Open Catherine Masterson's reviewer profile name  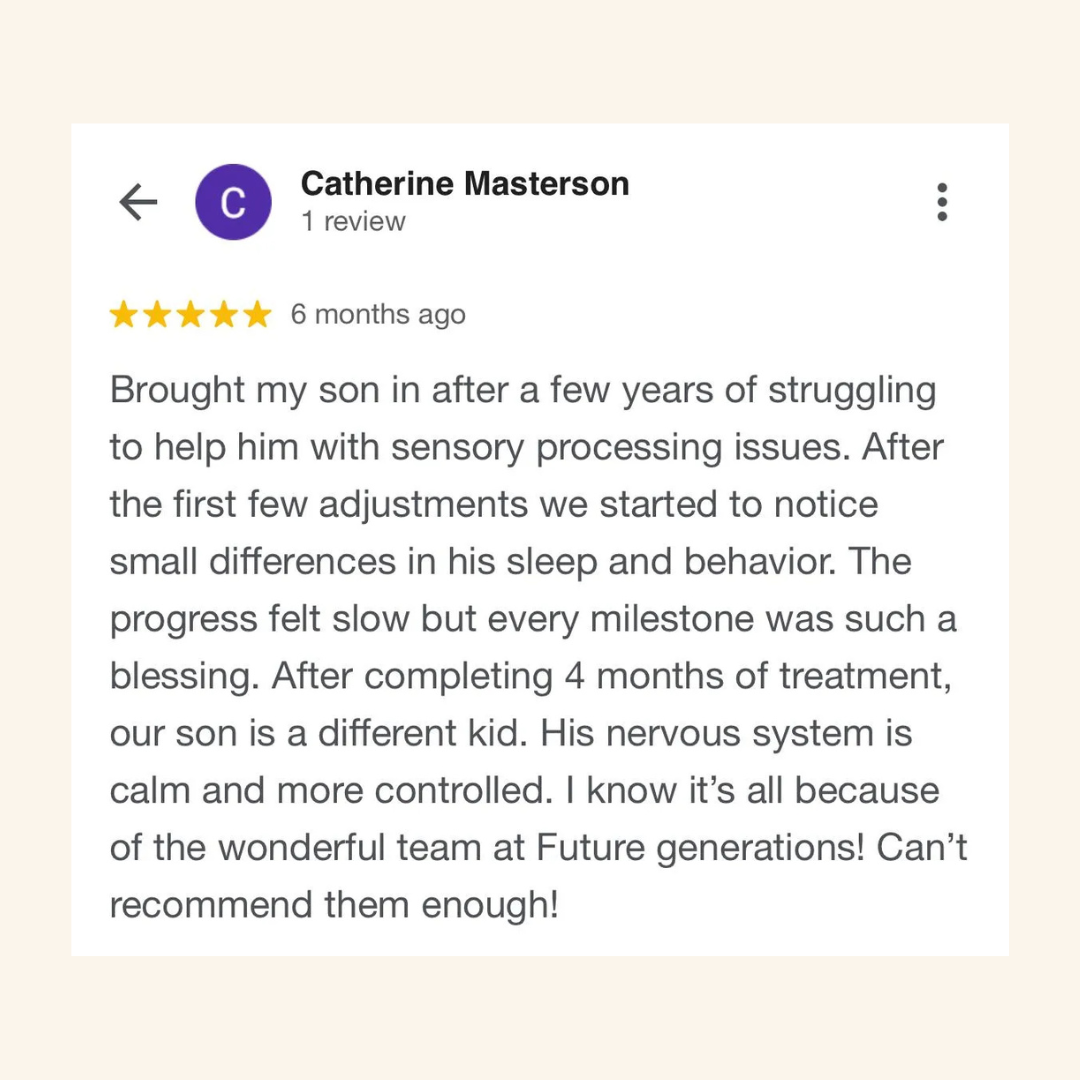(465, 184)
